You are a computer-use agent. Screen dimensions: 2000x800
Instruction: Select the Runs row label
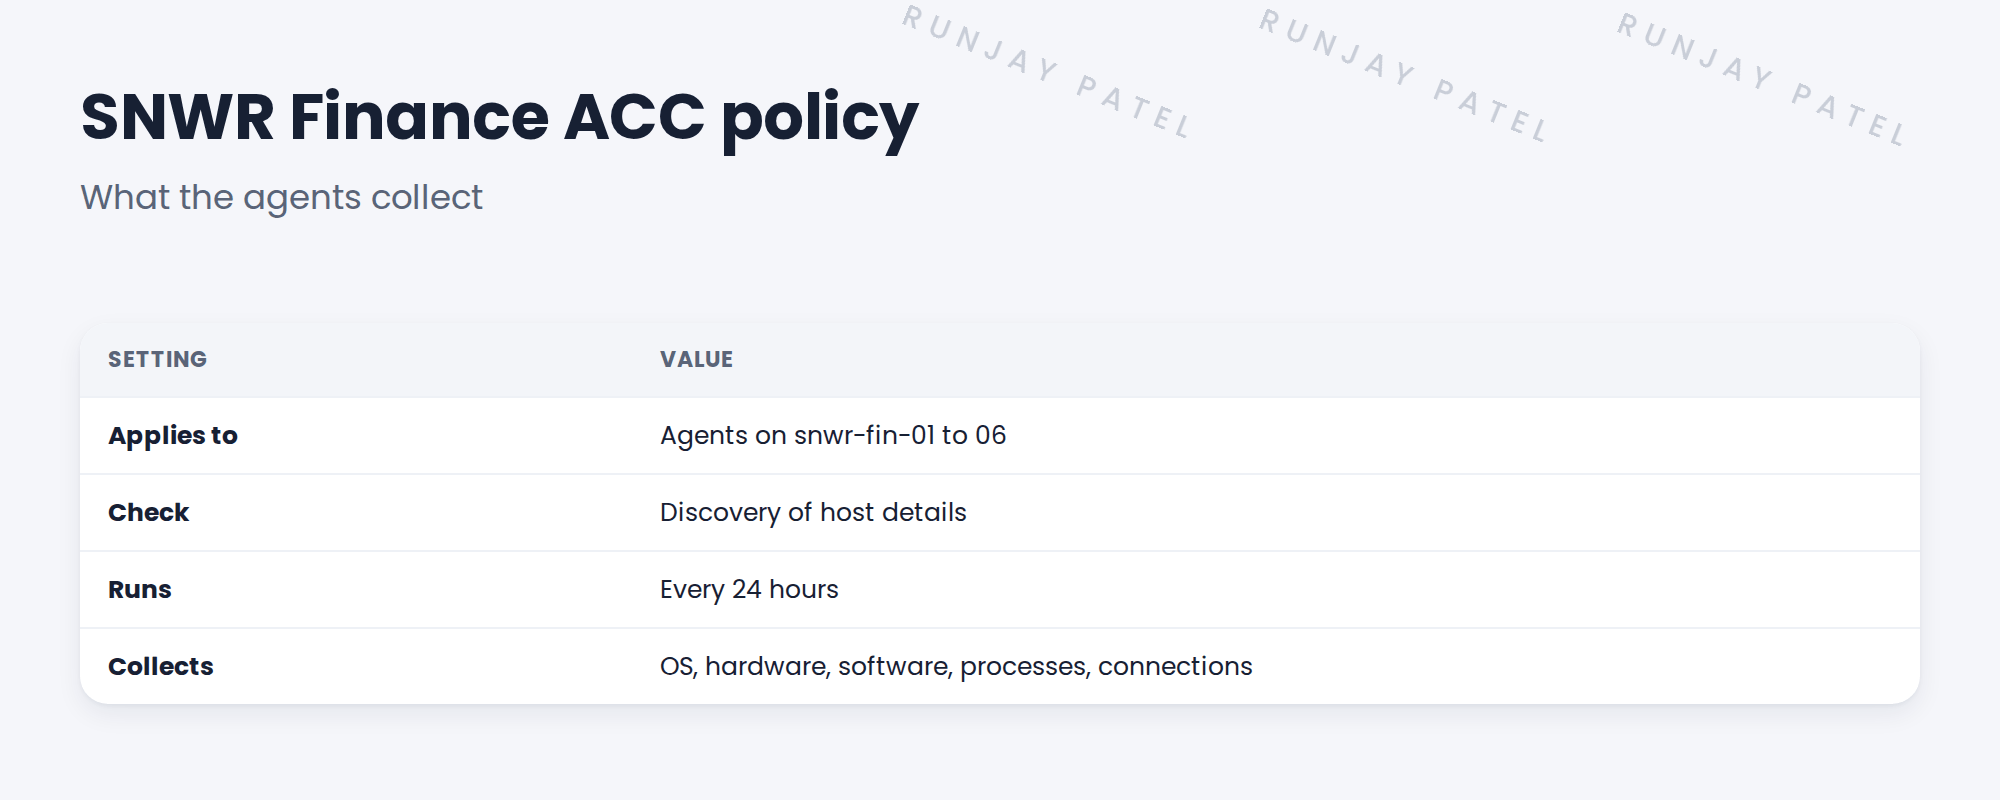click(x=140, y=589)
